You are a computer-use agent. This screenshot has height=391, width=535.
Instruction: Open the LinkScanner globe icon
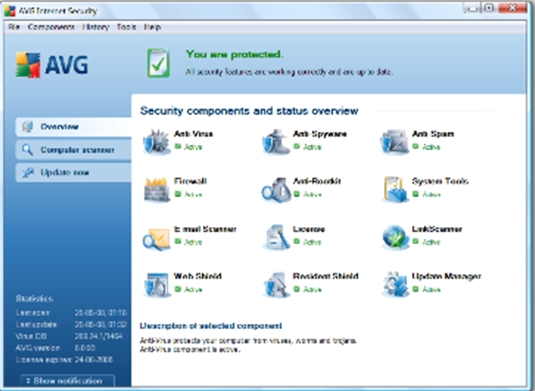point(395,237)
